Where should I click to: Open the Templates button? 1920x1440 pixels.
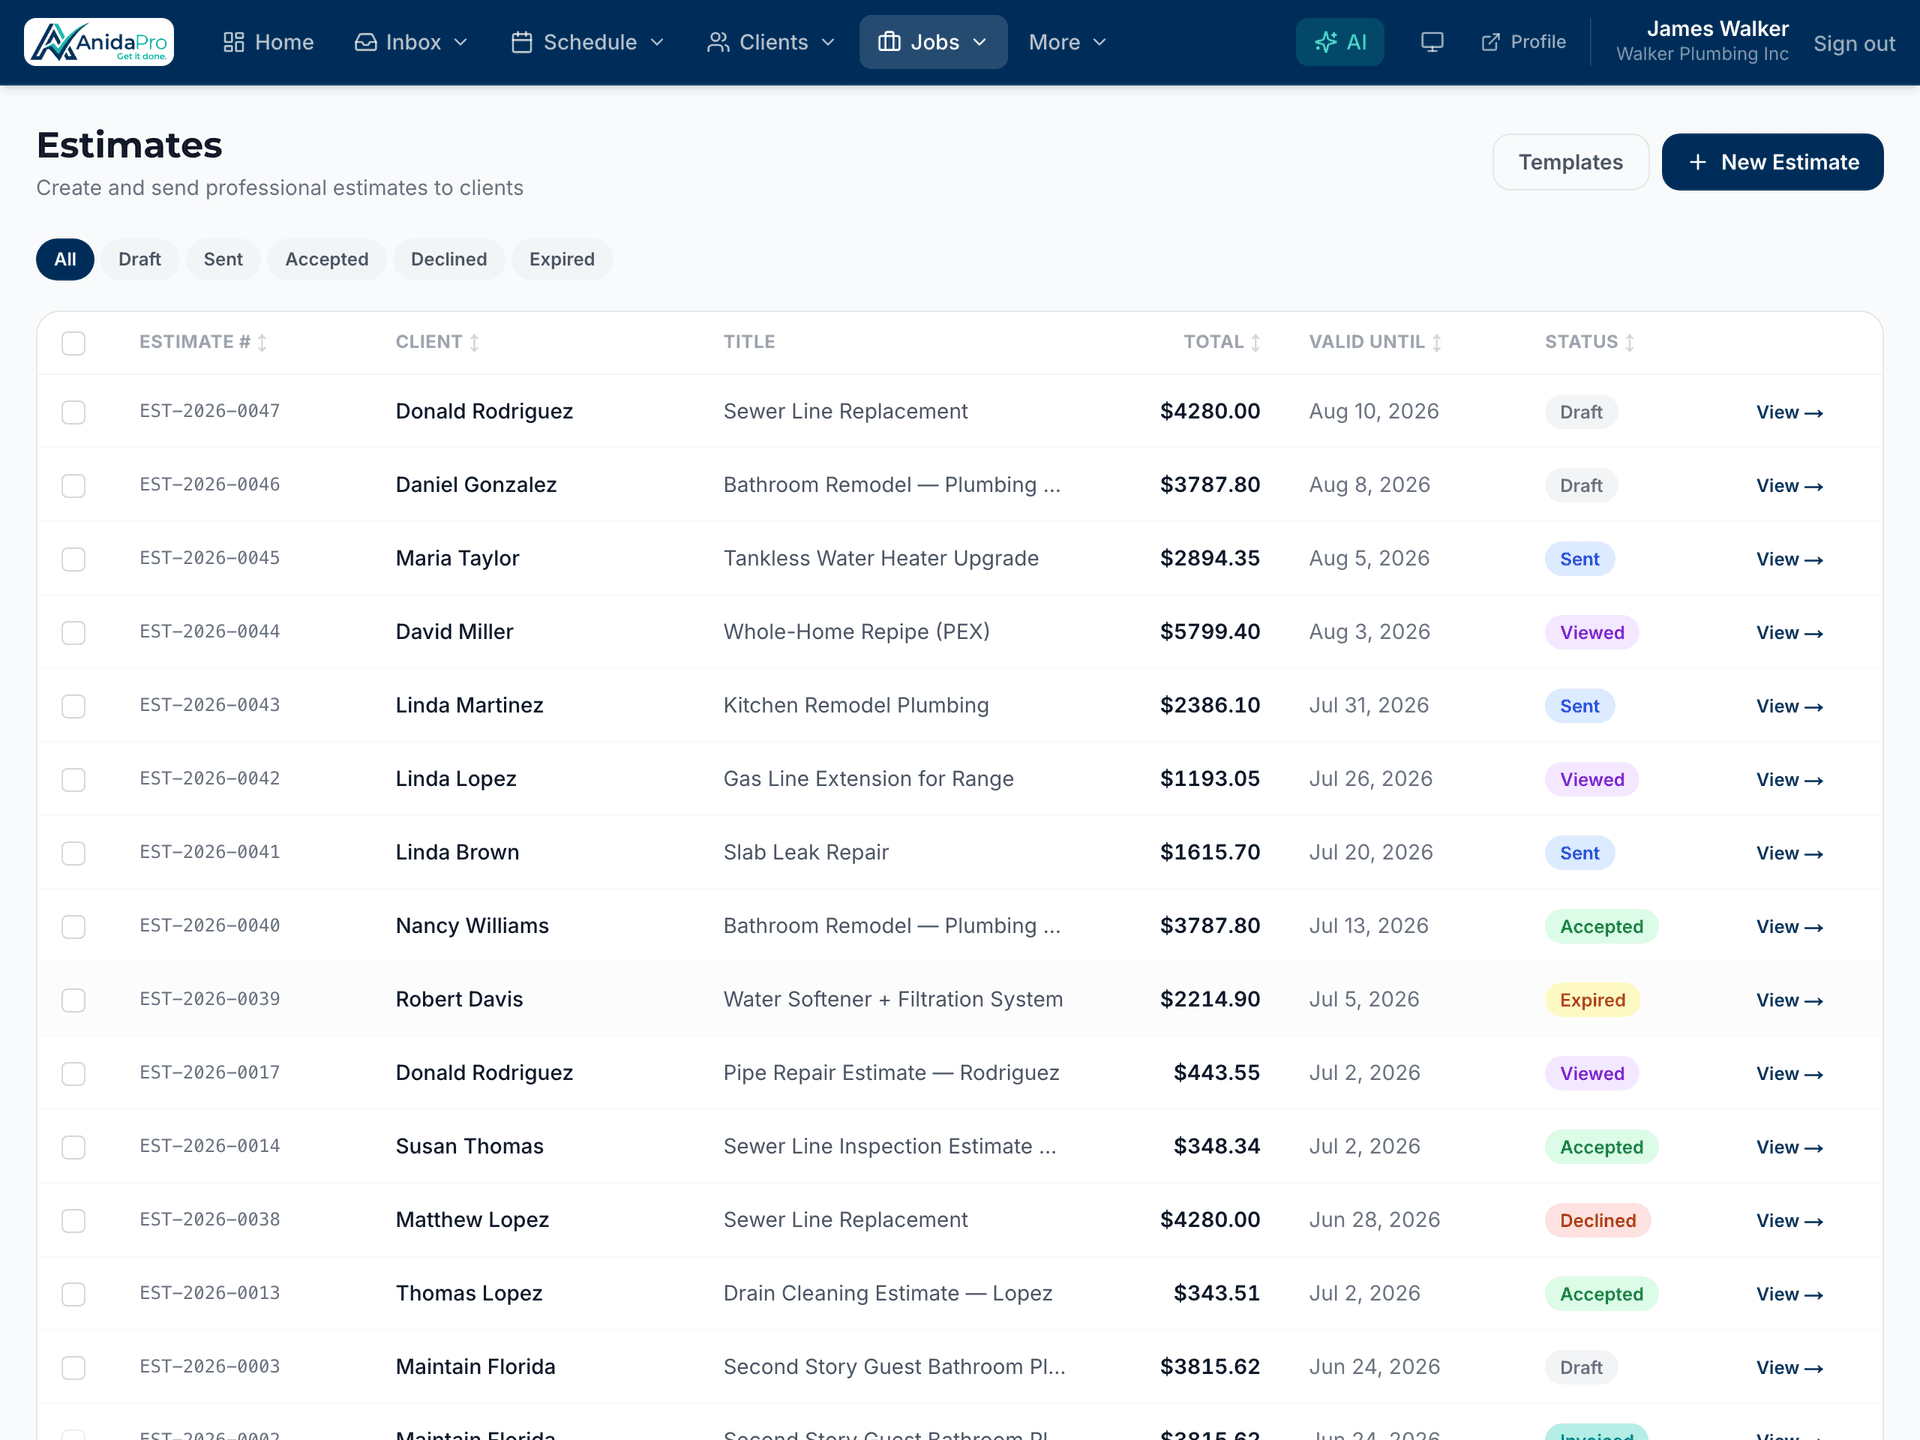click(1570, 162)
